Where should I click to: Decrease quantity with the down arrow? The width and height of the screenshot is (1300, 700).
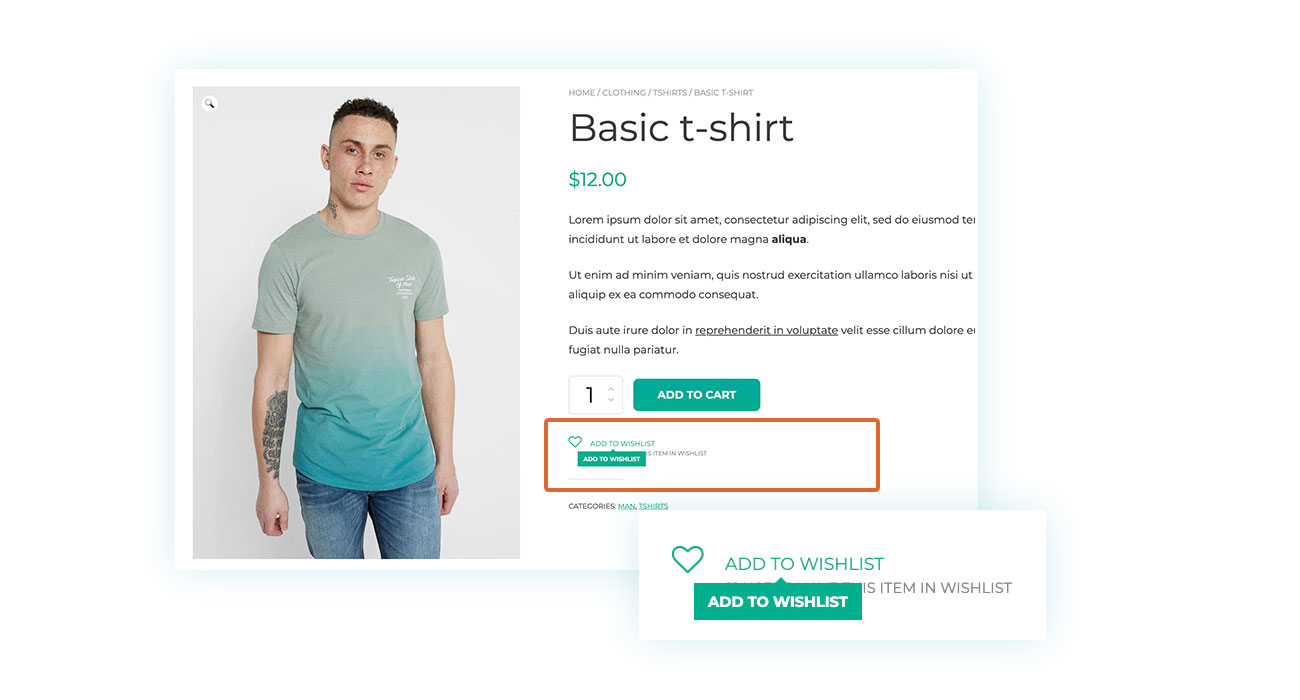(x=611, y=401)
